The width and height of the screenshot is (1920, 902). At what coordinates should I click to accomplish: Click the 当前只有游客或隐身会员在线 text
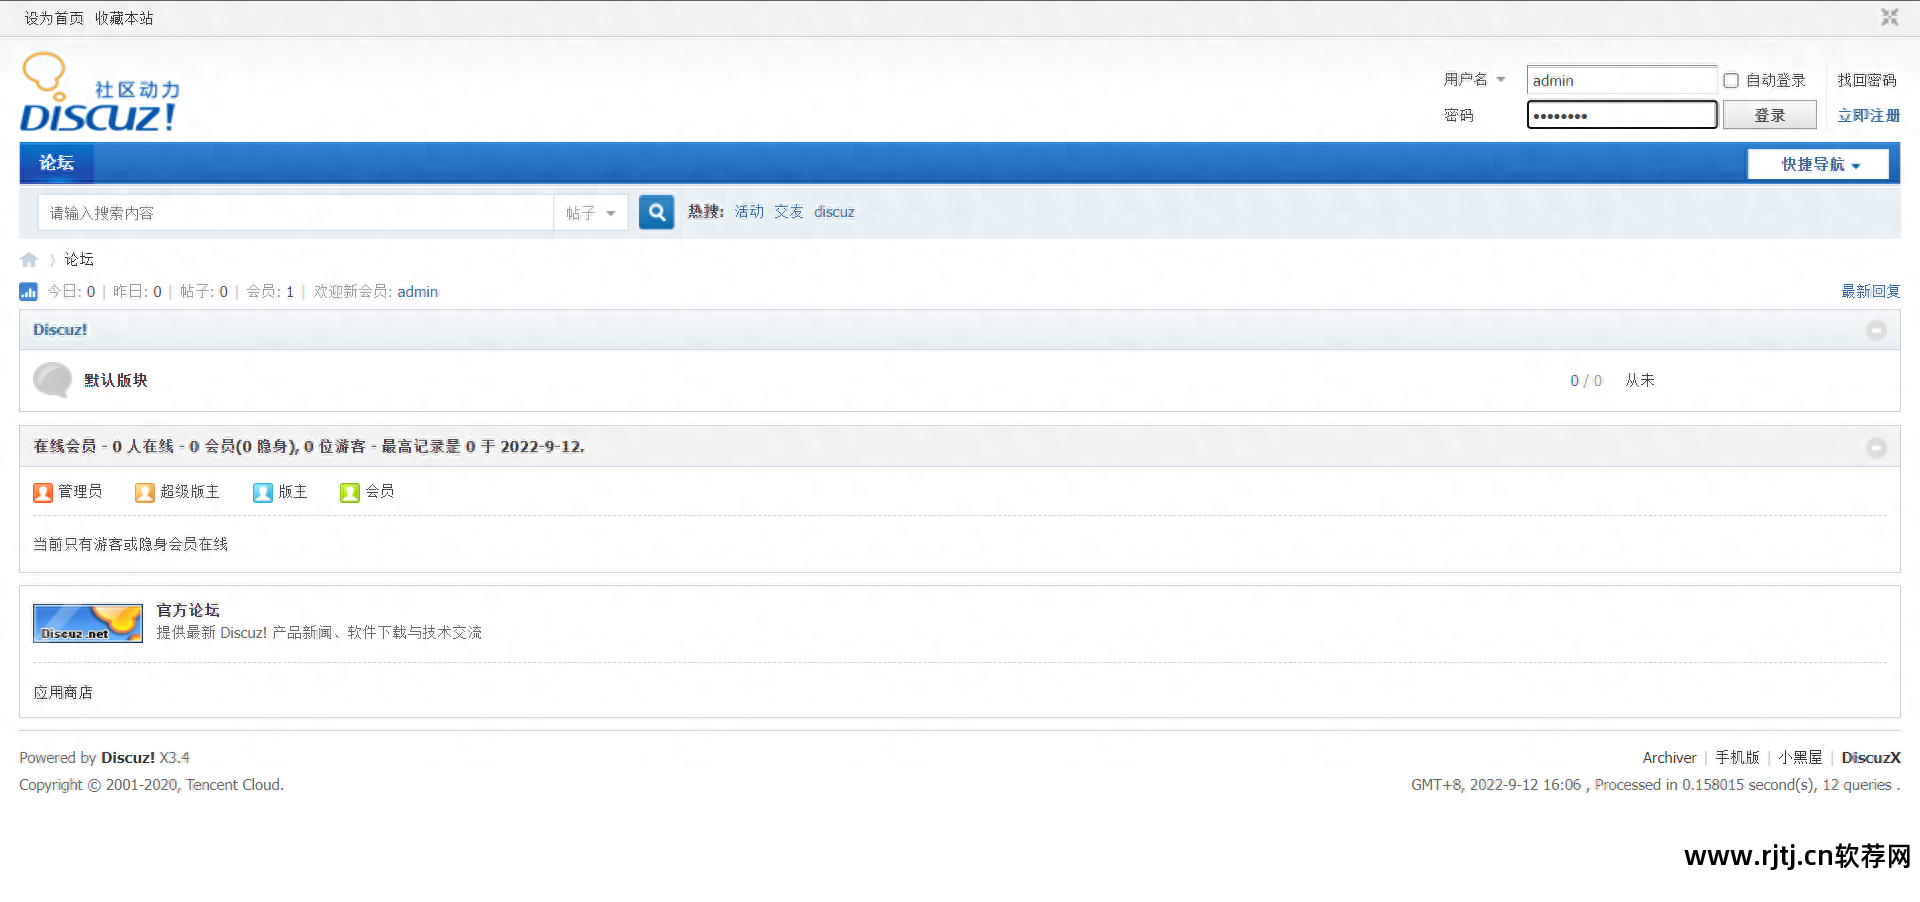coord(130,544)
